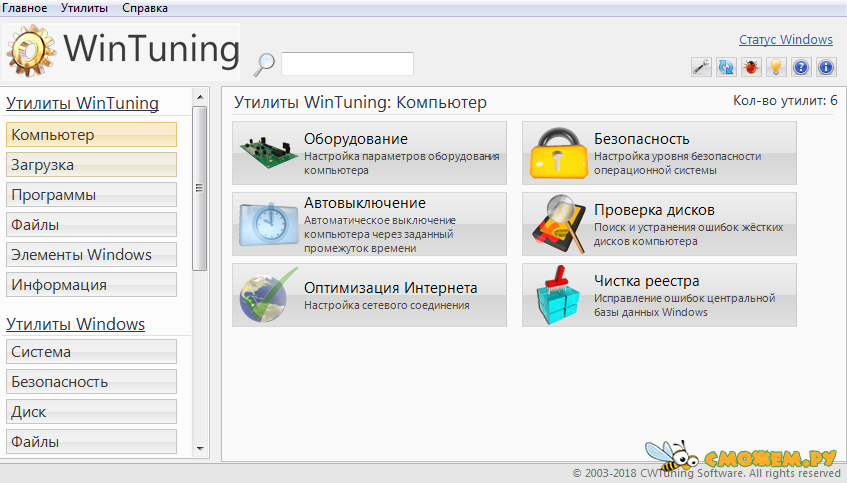Select the Элементы Windows category
847x483 pixels.
(x=91, y=254)
